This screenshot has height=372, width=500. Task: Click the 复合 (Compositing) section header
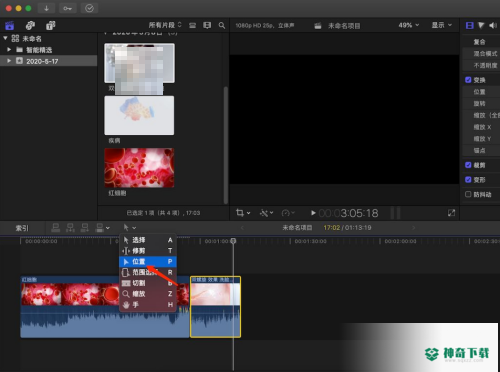coord(481,42)
